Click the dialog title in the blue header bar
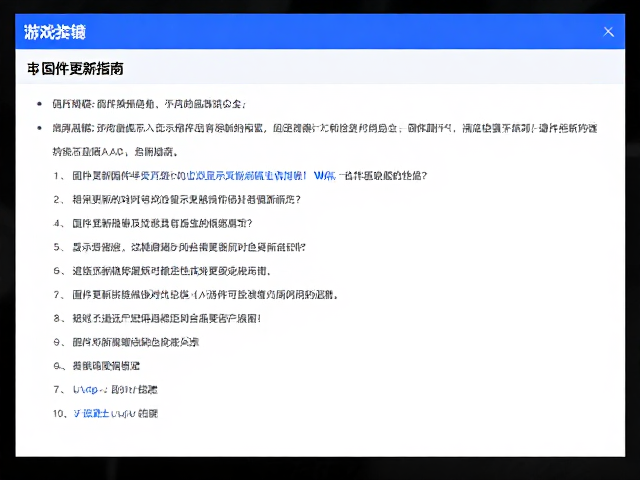640x480 pixels. point(55,32)
